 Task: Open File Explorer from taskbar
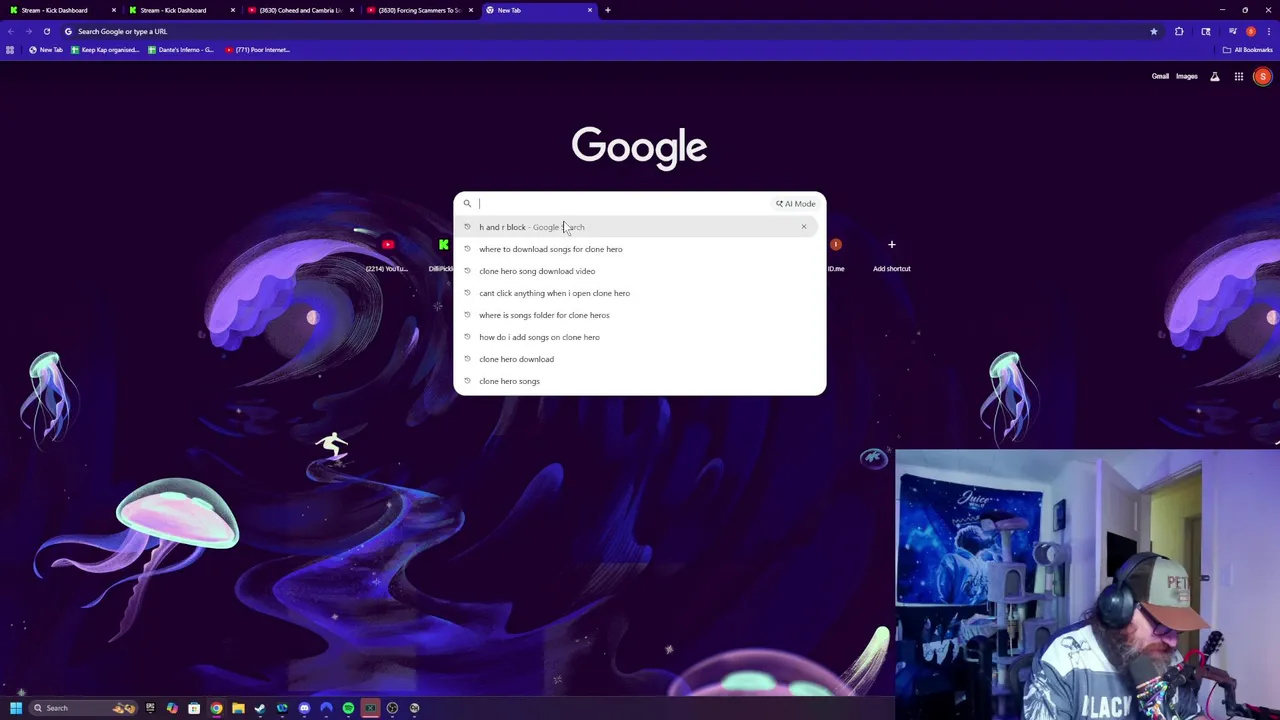[x=238, y=708]
